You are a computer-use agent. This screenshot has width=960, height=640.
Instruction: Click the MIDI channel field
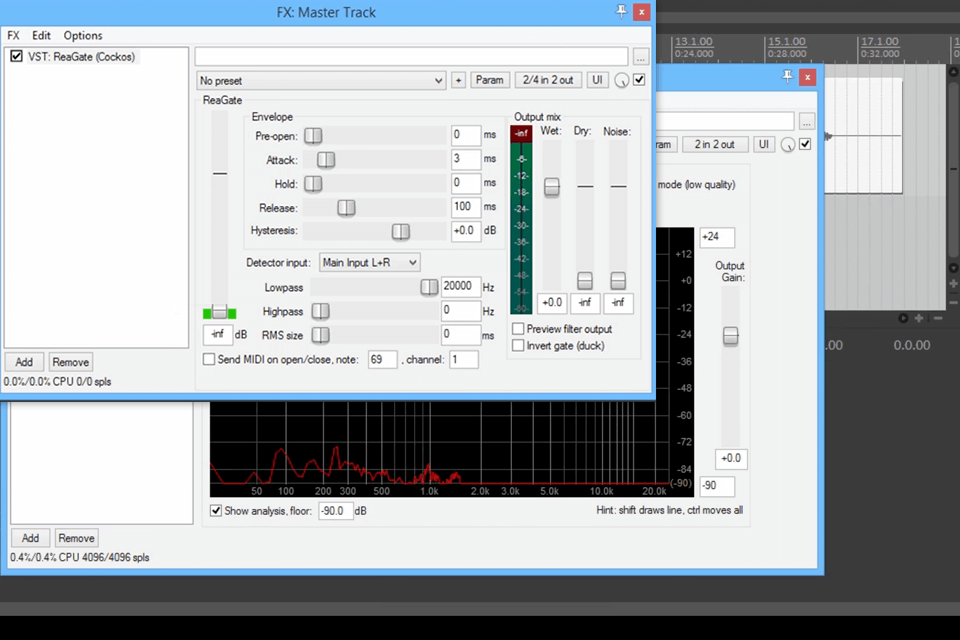point(463,360)
